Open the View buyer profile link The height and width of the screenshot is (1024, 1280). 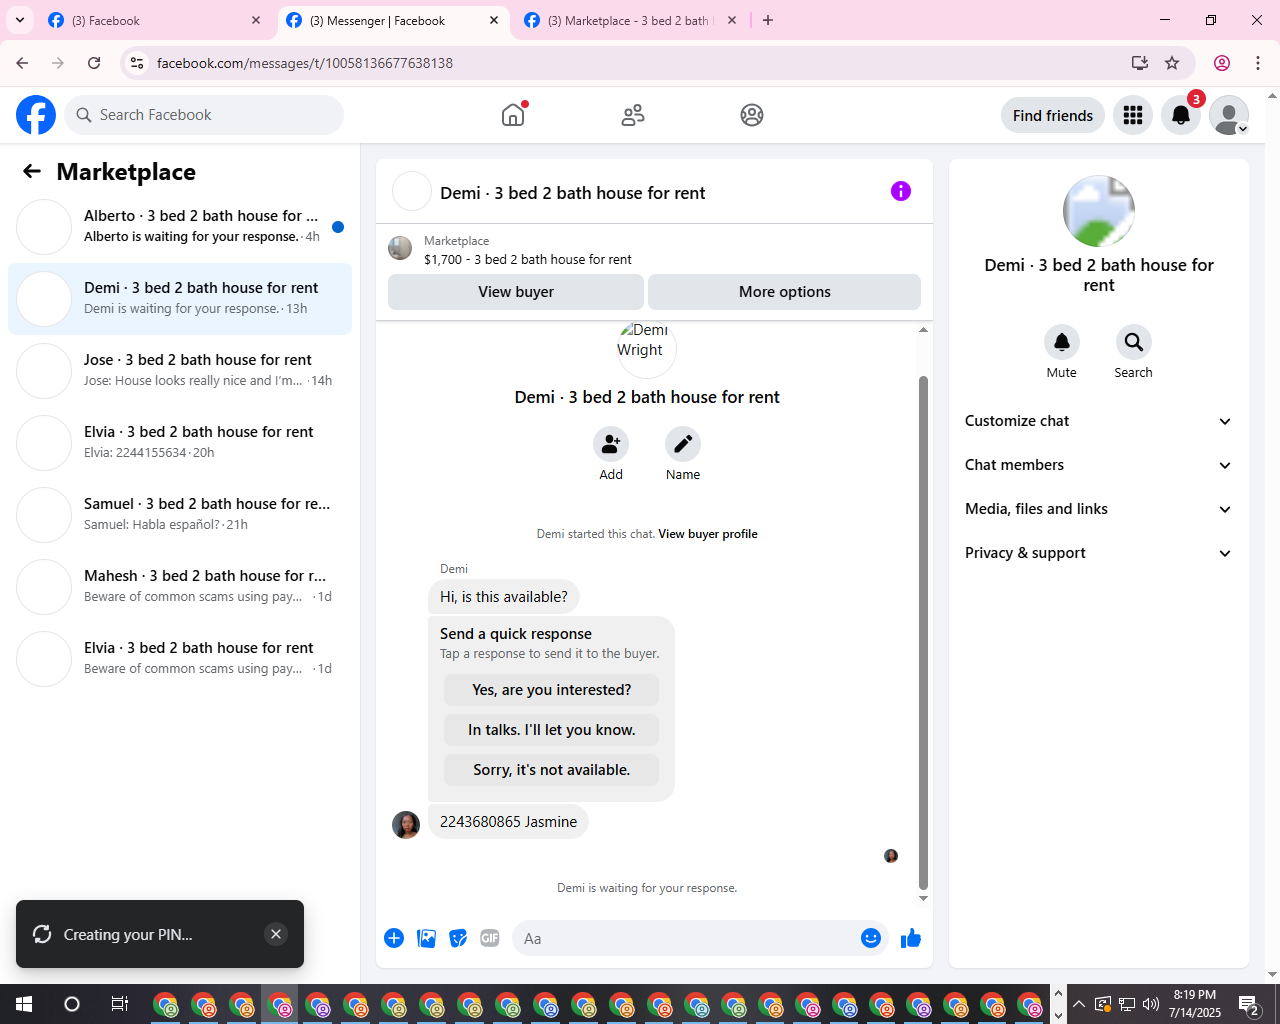(x=708, y=534)
